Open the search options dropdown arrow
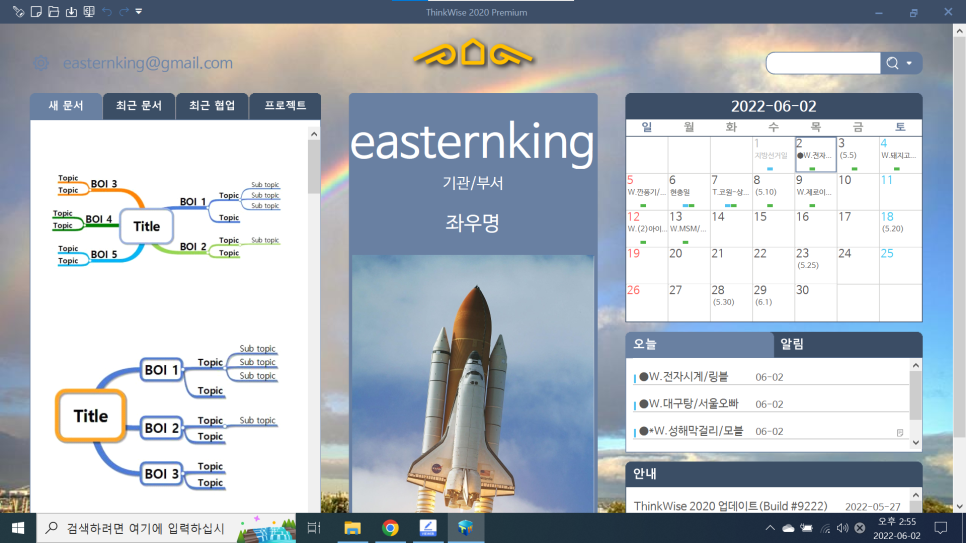Viewport: 966px width, 543px height. coord(909,63)
